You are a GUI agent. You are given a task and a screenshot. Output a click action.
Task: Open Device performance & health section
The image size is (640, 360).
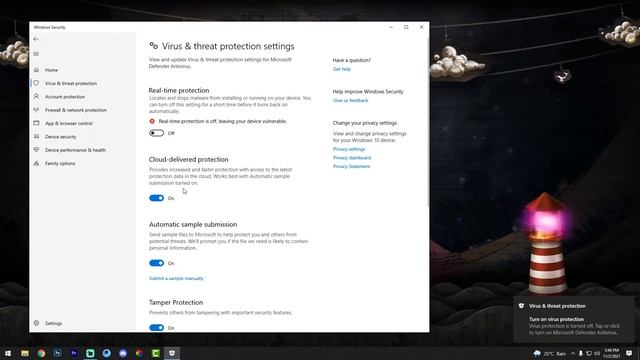pyautogui.click(x=76, y=150)
